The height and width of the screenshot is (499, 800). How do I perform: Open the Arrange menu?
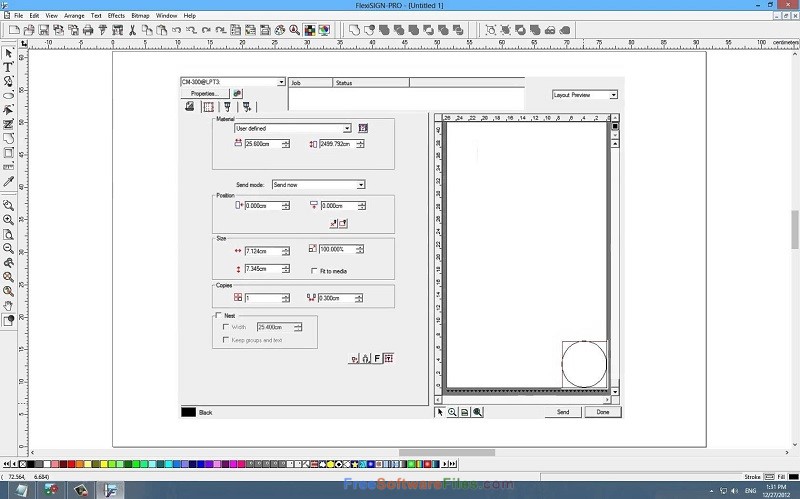click(x=74, y=16)
